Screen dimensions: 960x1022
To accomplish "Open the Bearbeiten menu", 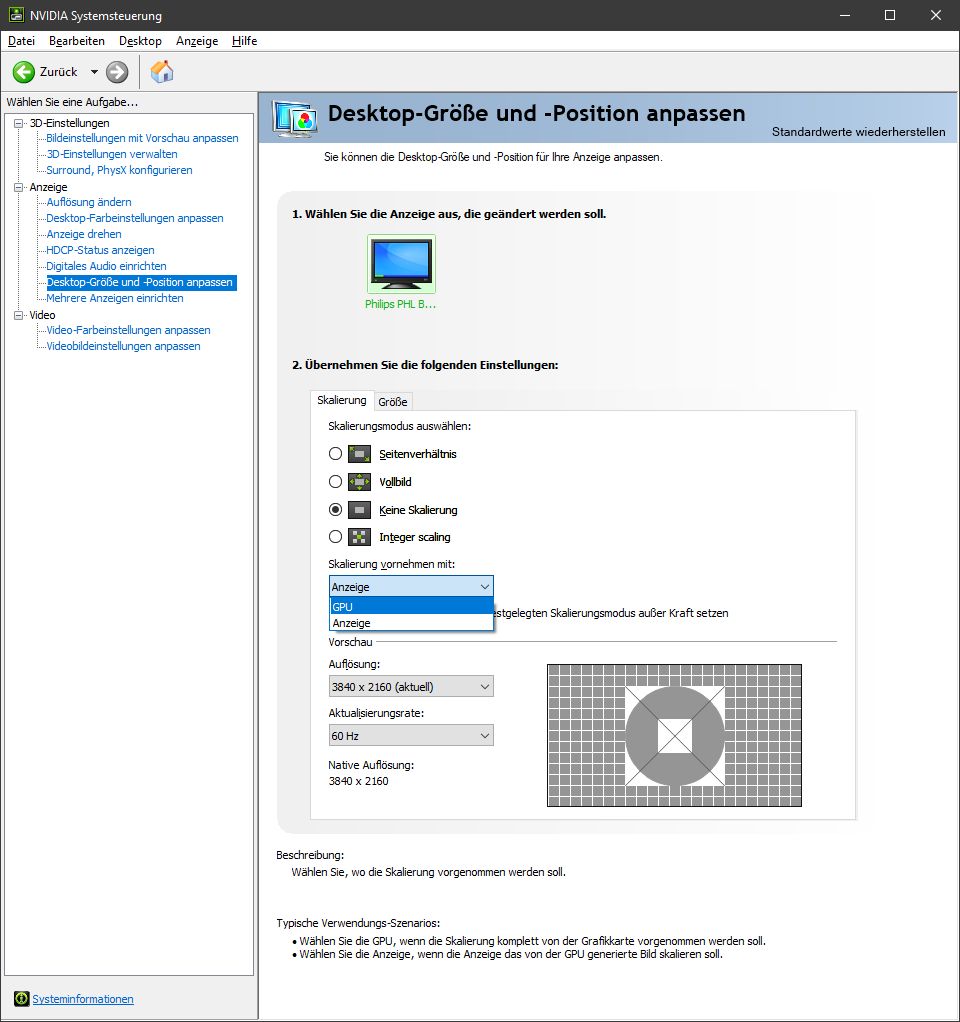I will pos(77,40).
